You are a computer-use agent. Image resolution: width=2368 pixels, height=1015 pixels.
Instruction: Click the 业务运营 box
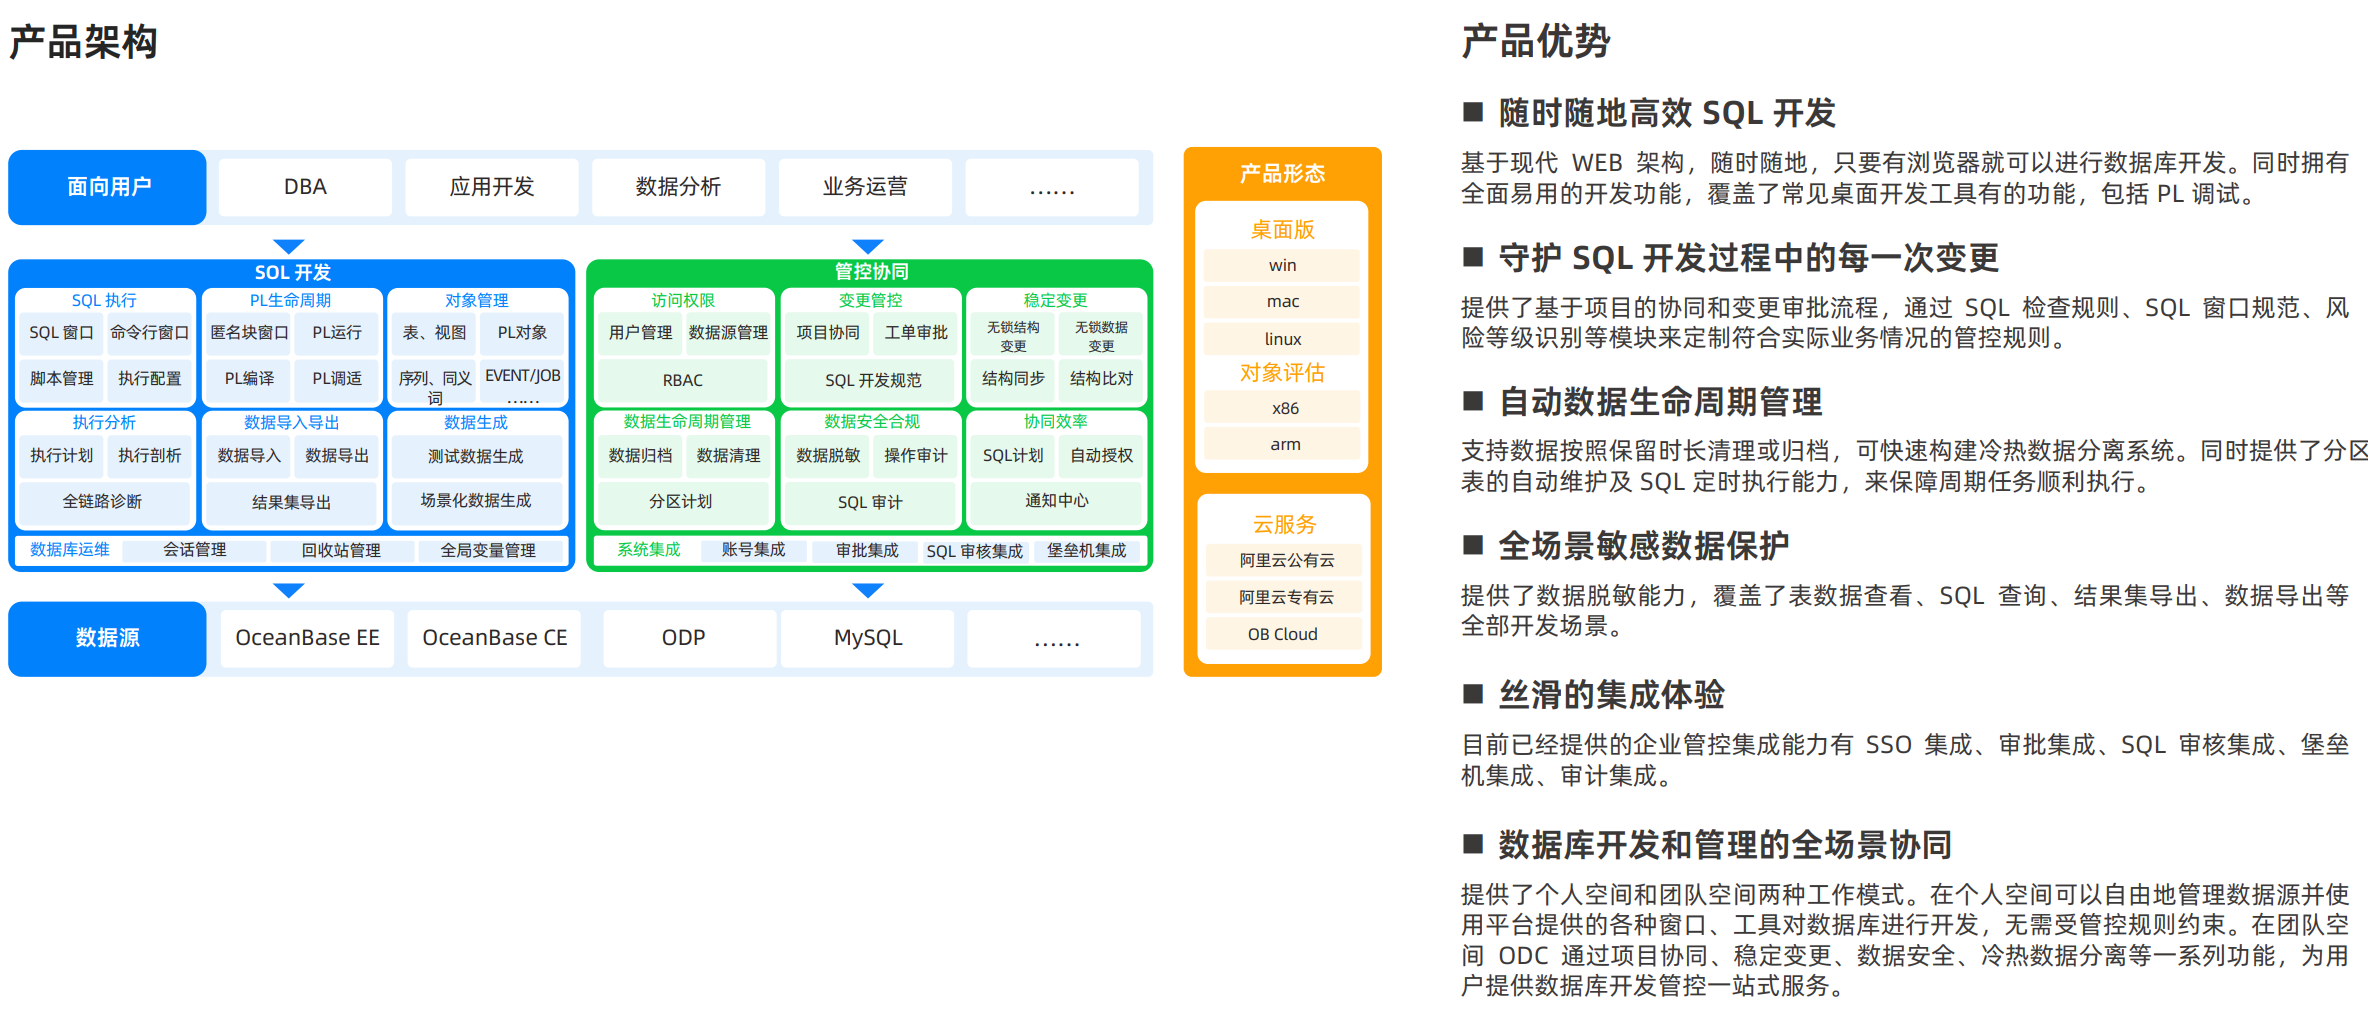click(x=865, y=187)
